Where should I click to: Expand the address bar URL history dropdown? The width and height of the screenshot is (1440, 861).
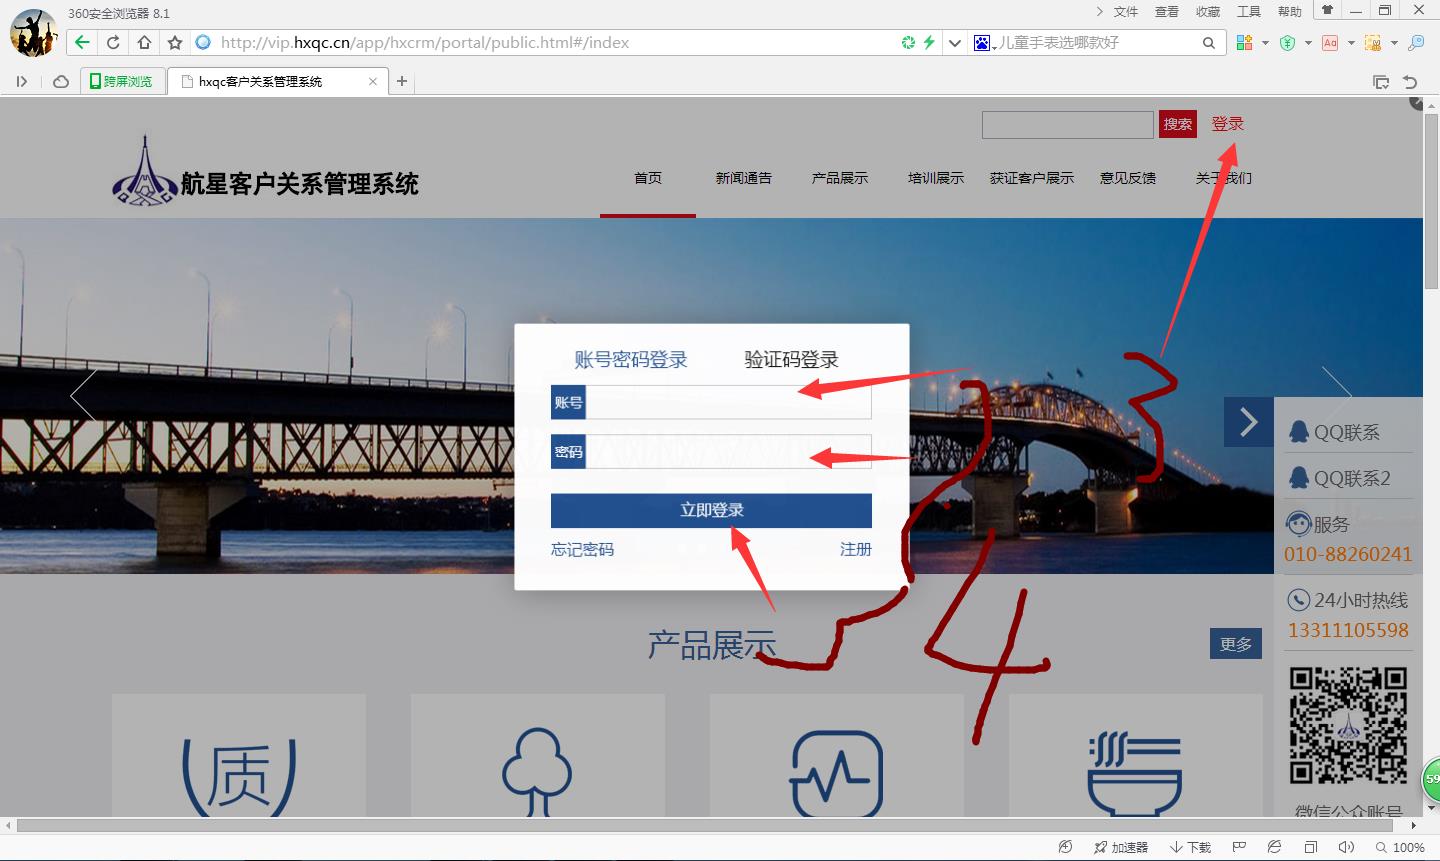pyautogui.click(x=954, y=42)
